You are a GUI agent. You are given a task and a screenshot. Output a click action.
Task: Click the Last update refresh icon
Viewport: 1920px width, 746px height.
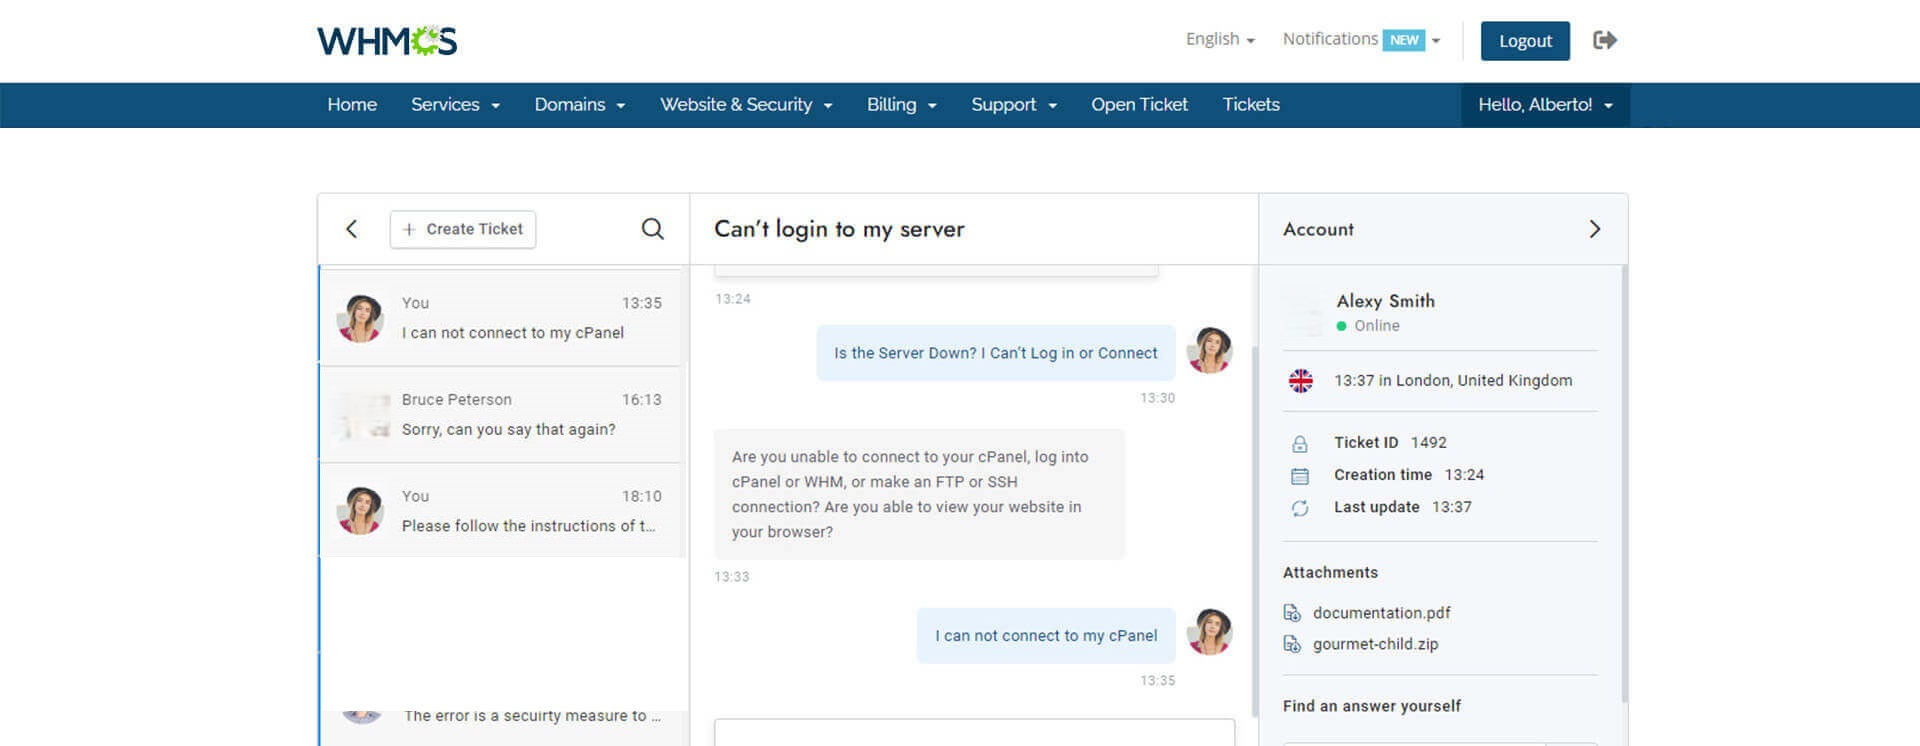pos(1300,508)
